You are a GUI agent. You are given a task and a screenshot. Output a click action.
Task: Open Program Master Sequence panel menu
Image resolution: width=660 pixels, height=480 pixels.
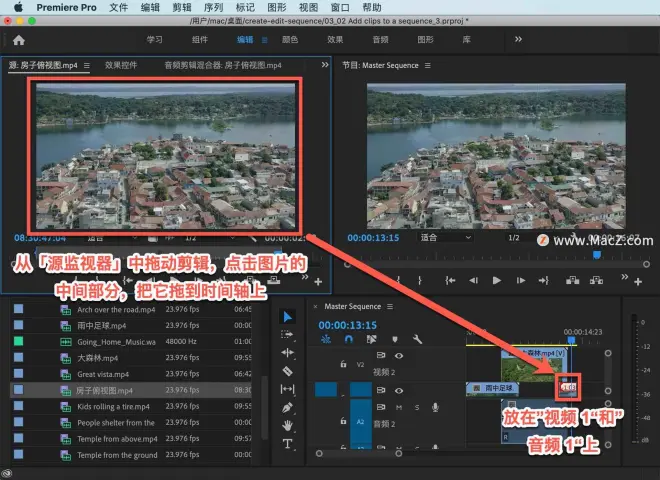[x=428, y=66]
